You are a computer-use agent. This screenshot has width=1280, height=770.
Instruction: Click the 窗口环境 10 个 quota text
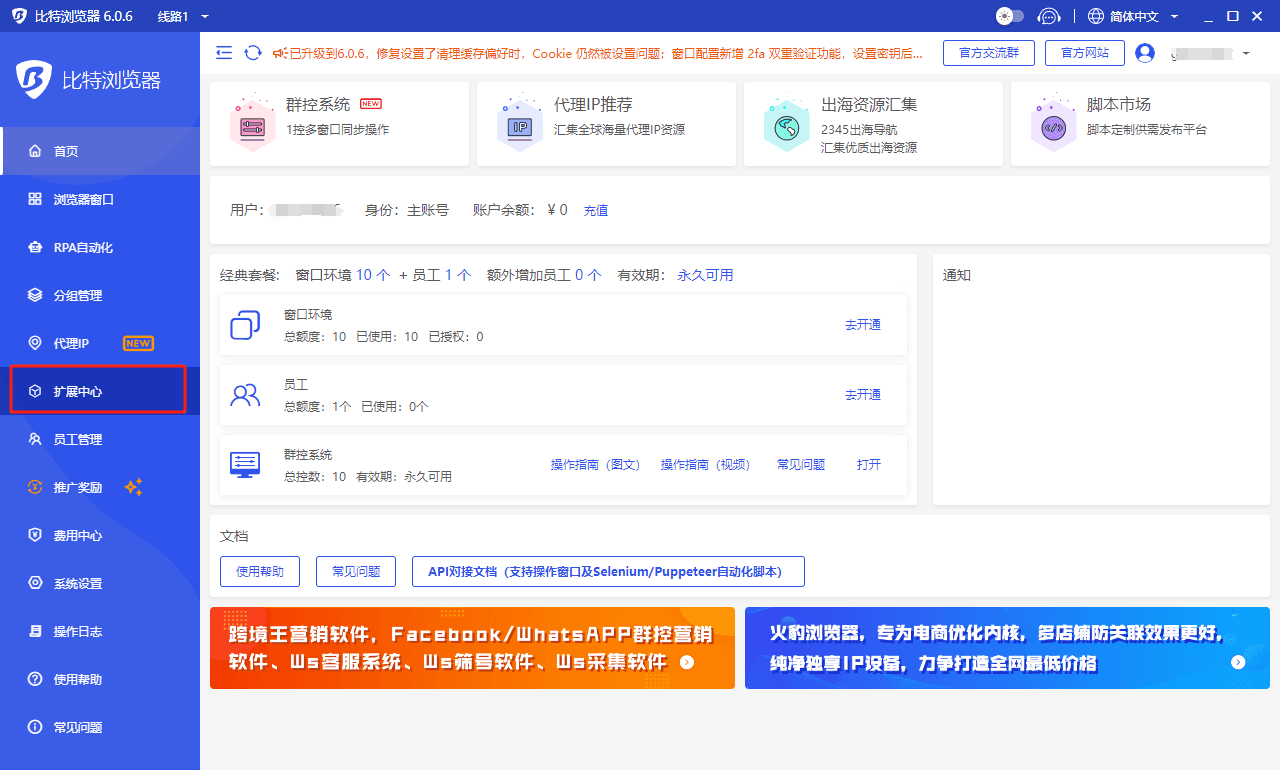point(343,274)
